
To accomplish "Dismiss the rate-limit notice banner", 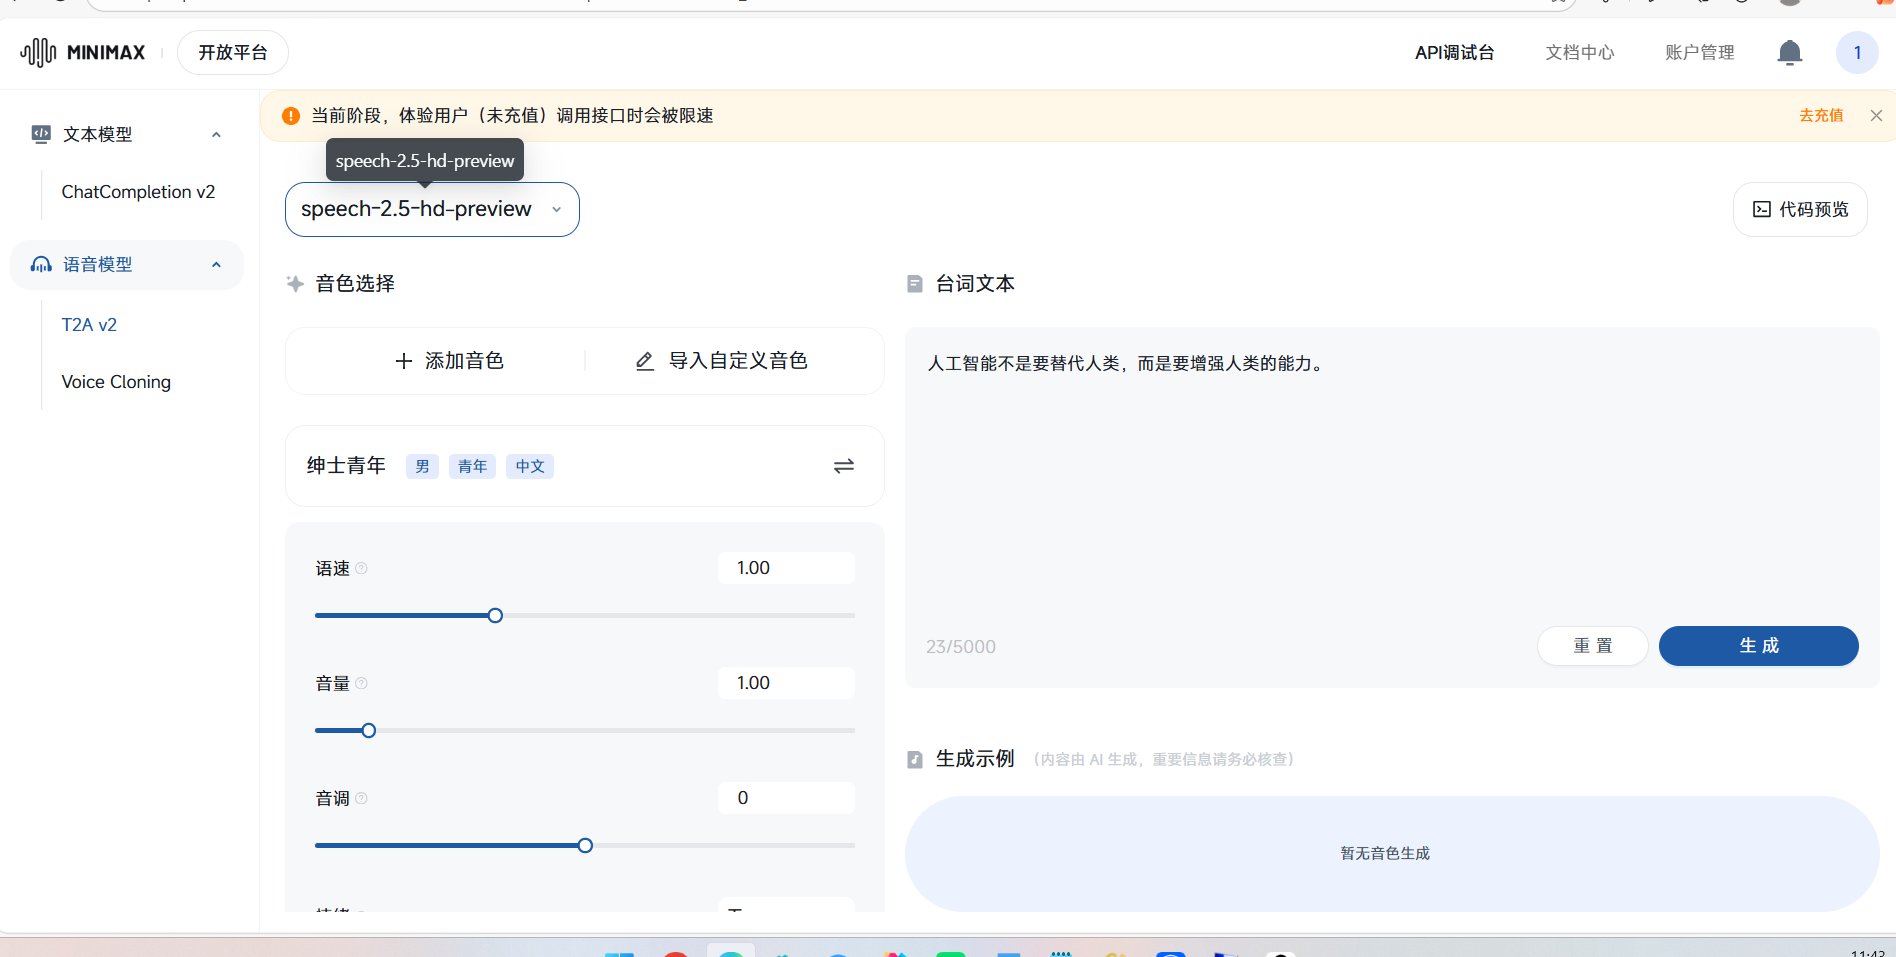I will click(x=1876, y=116).
